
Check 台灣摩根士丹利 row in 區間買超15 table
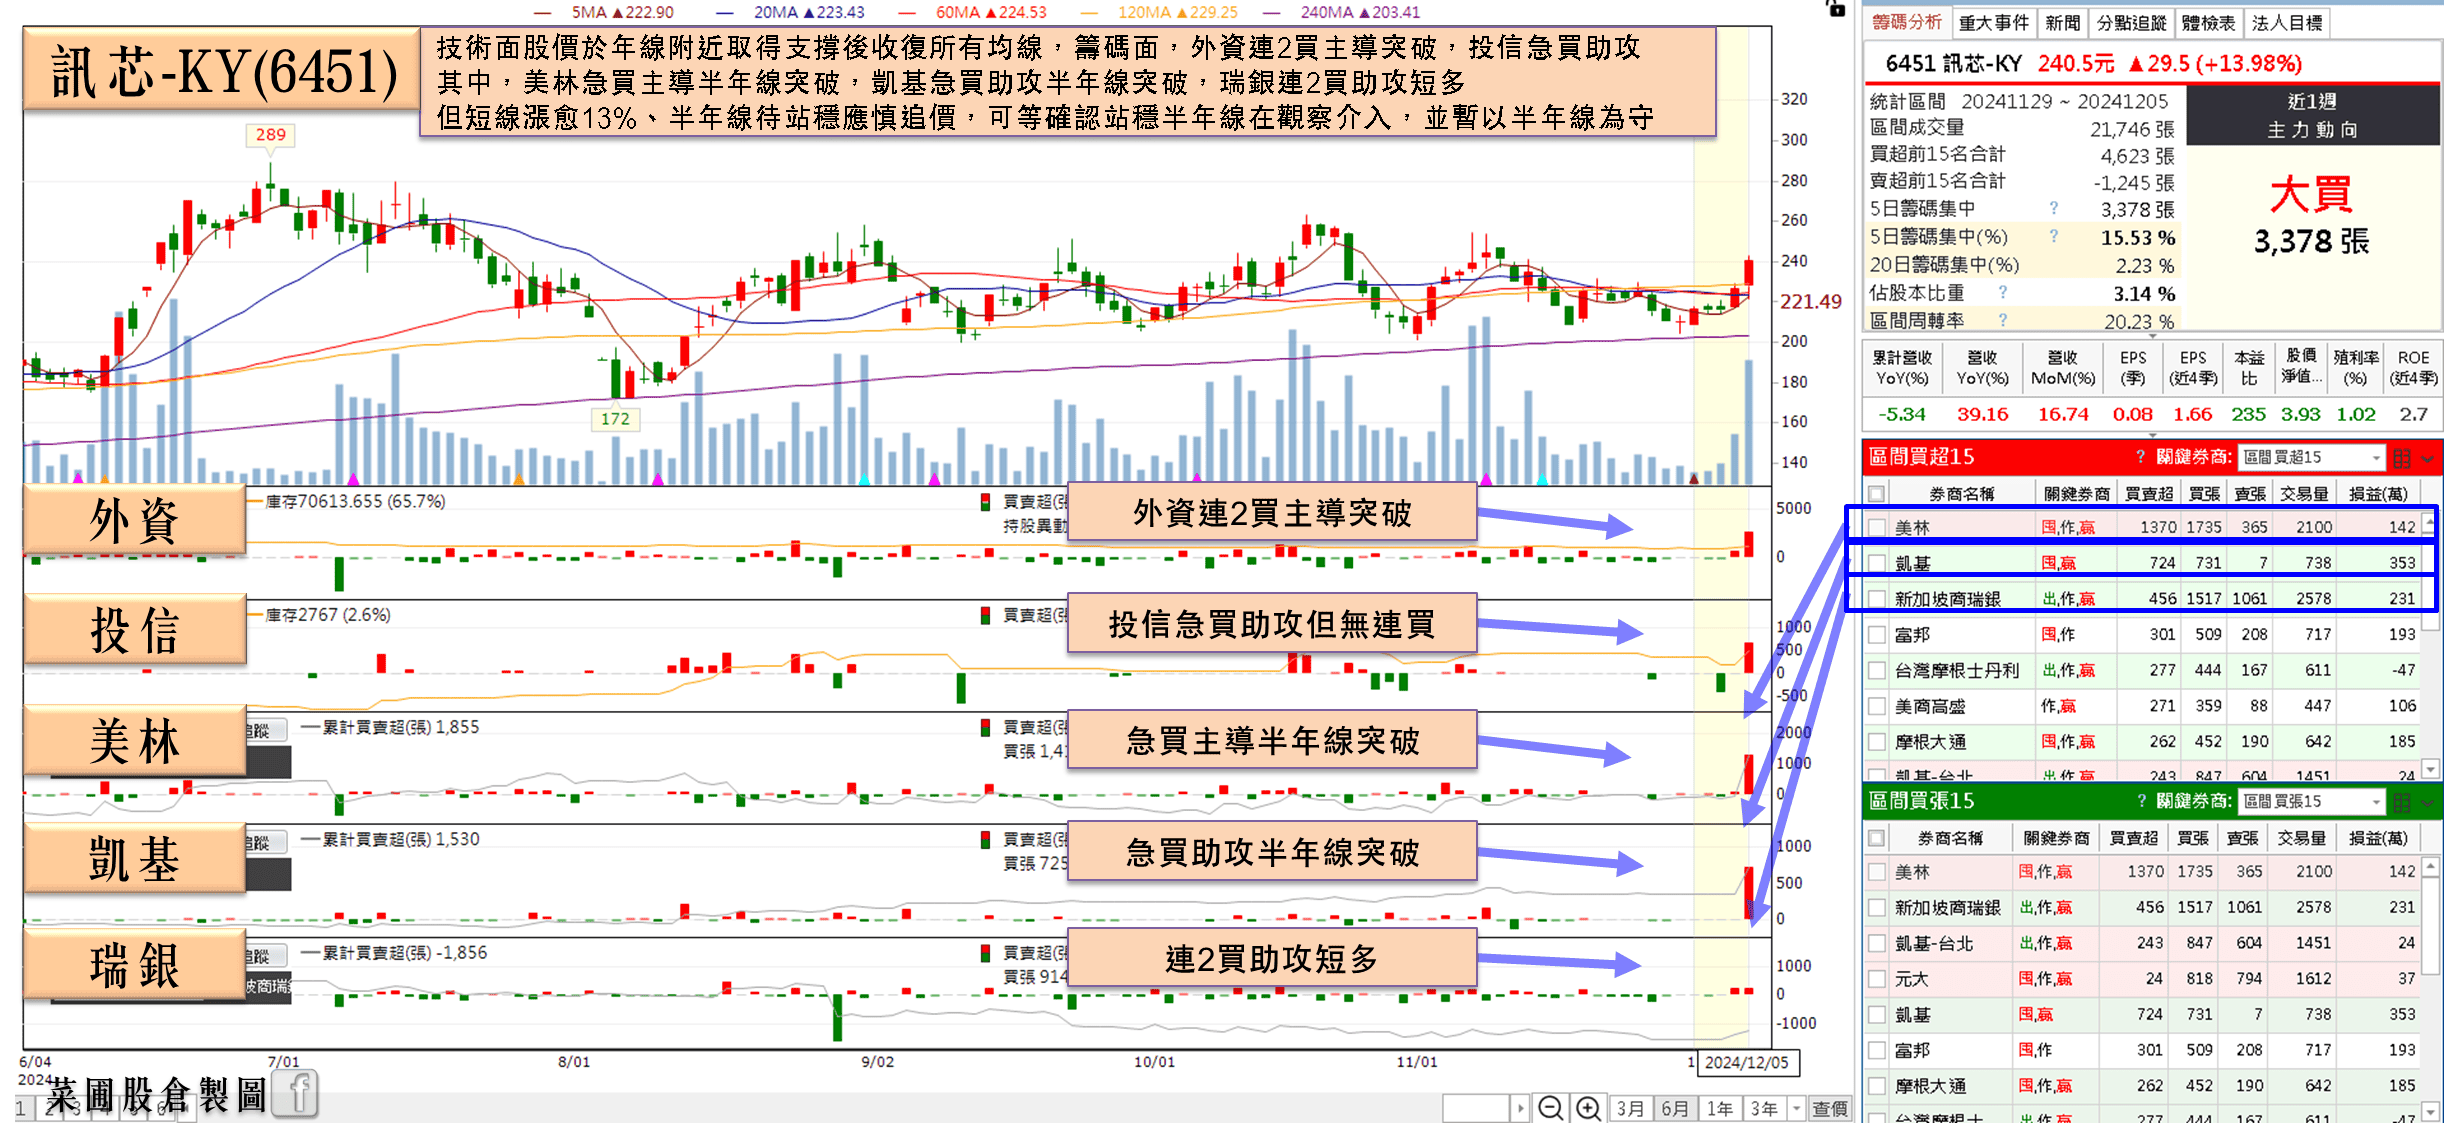click(x=1877, y=671)
